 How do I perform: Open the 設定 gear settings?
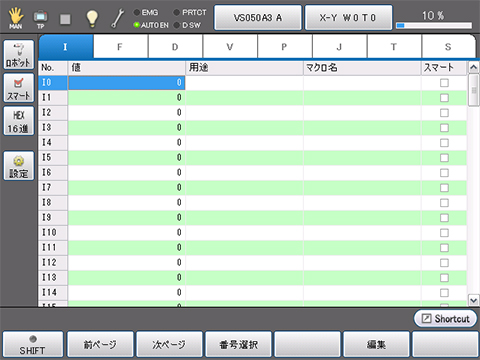point(19,166)
